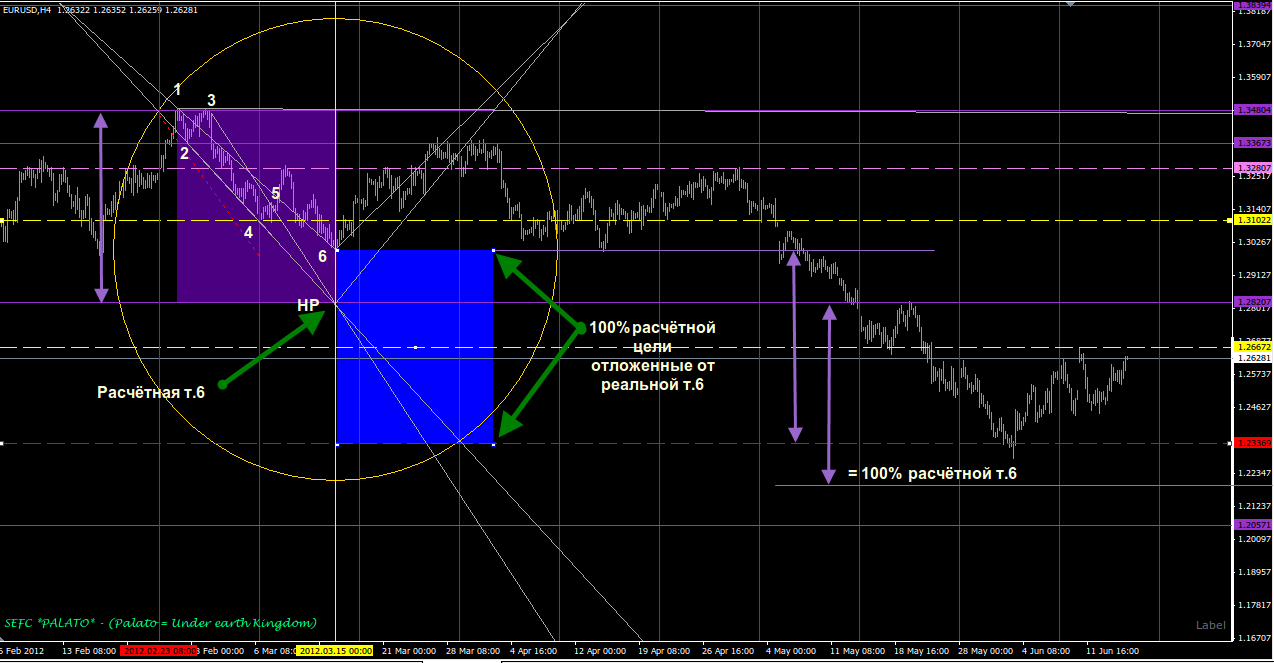Click the red 1.23369 price label
The image size is (1274, 663).
tap(1253, 443)
